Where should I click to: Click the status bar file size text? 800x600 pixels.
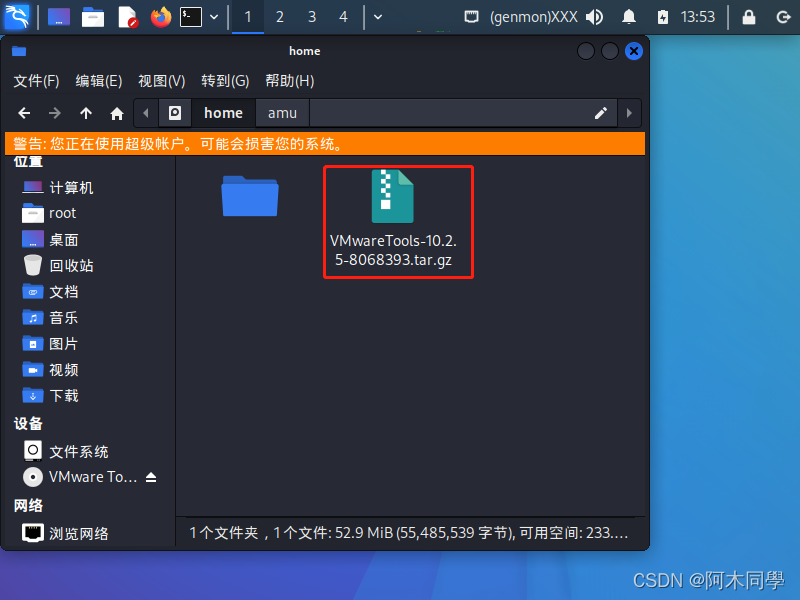(x=408, y=533)
